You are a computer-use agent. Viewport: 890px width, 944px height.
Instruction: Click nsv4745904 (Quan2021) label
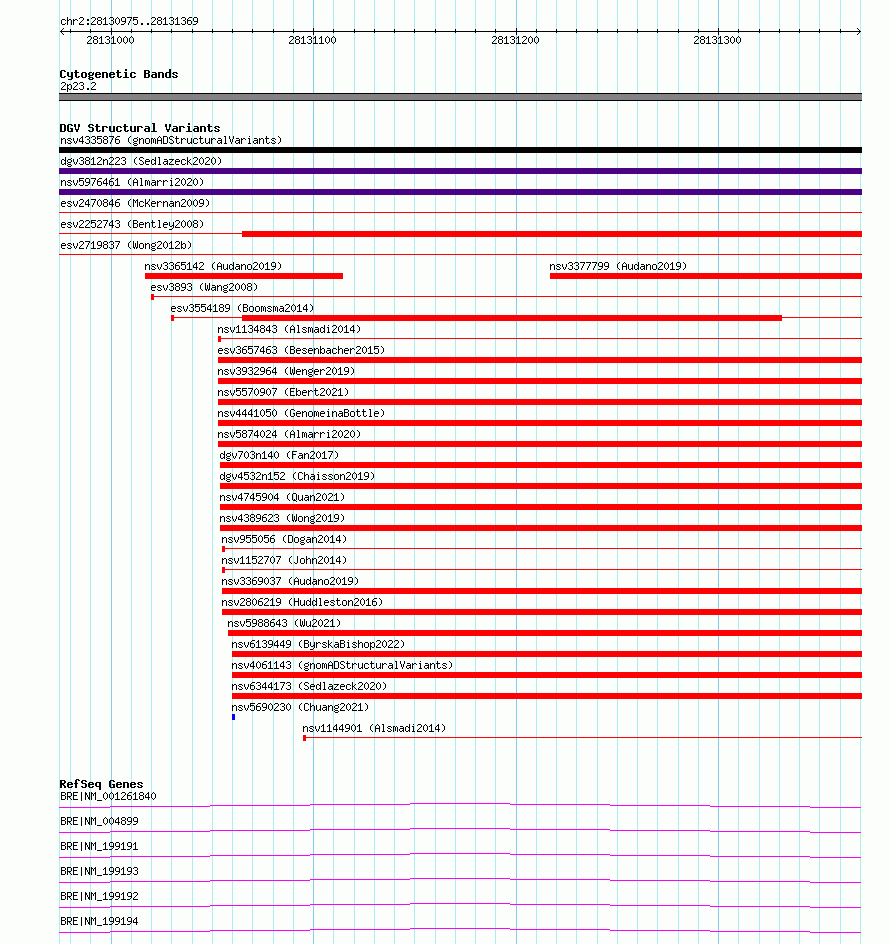click(282, 497)
